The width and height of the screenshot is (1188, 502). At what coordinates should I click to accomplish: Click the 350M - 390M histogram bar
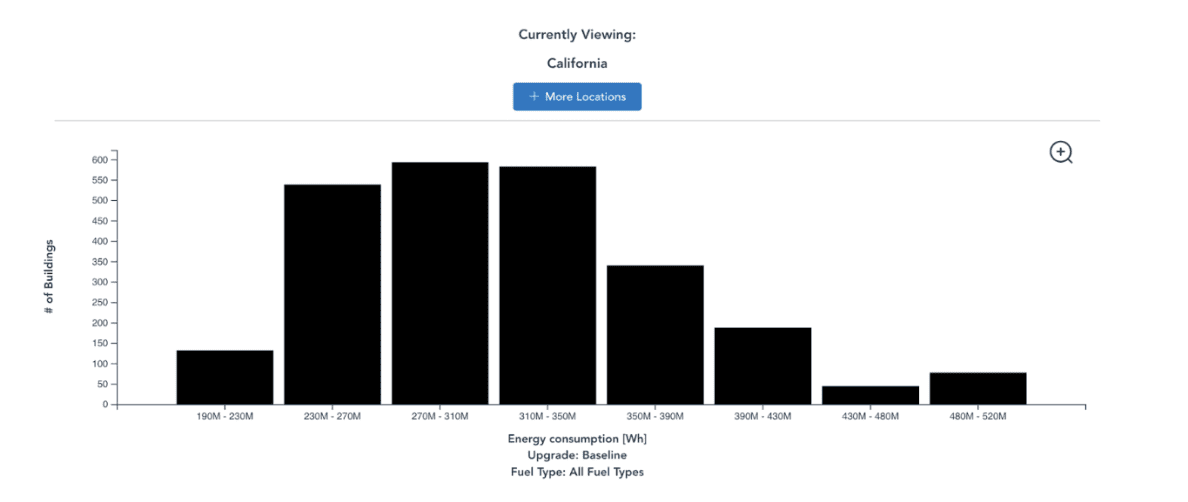(655, 335)
